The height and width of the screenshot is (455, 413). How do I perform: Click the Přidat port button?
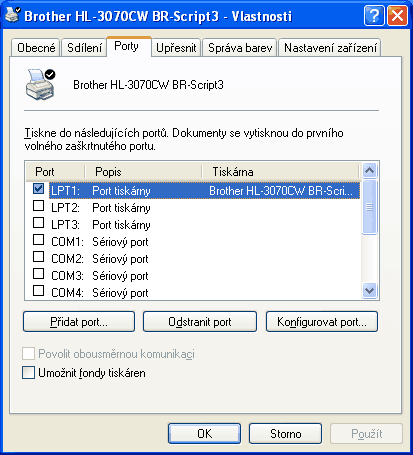tap(79, 322)
